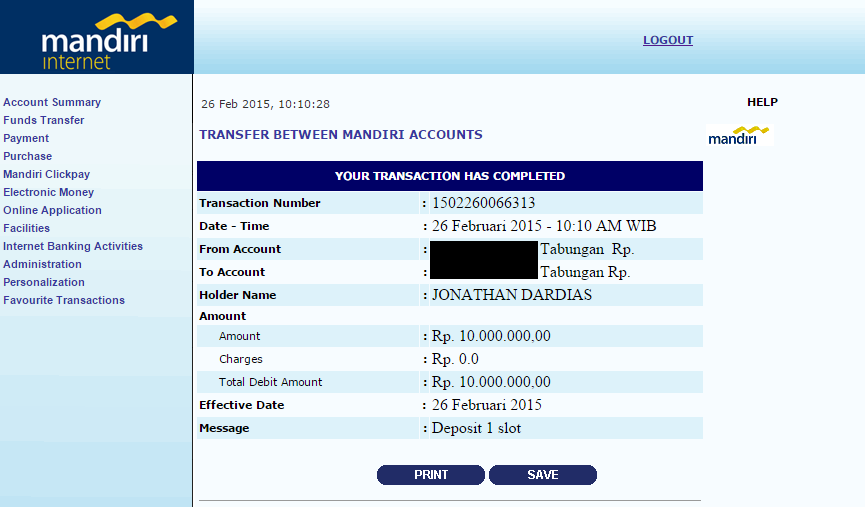This screenshot has height=507, width=865.
Task: Click the LOGOUT link
Action: pos(668,40)
